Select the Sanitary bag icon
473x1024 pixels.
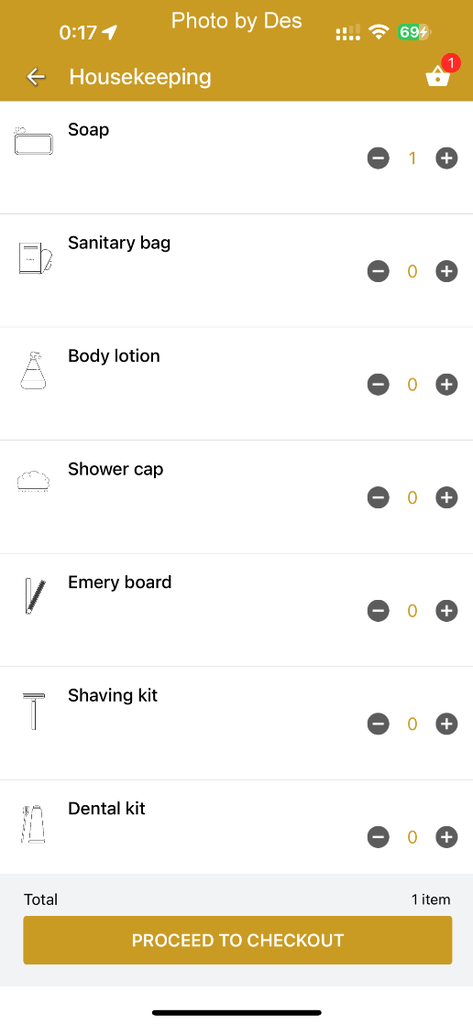coord(35,258)
